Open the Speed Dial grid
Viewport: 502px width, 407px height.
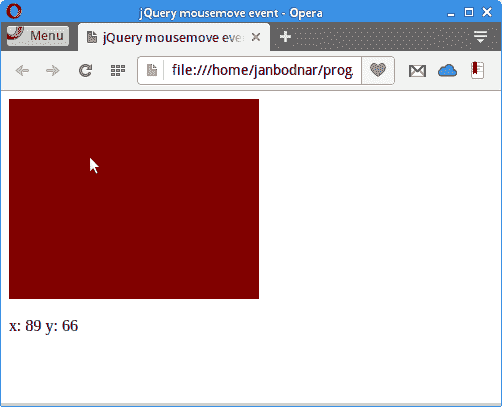coord(118,71)
